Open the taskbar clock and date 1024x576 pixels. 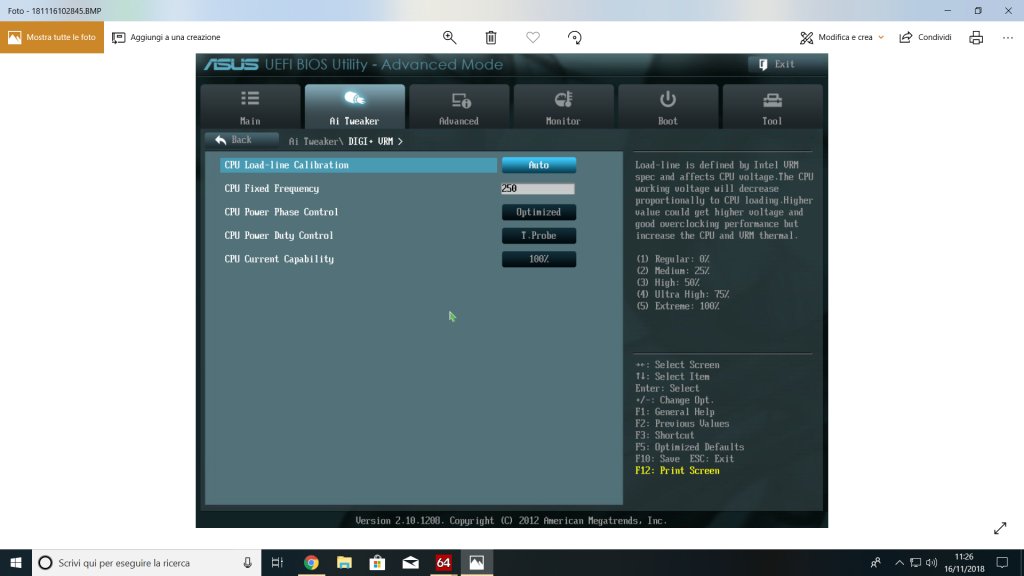pos(965,562)
